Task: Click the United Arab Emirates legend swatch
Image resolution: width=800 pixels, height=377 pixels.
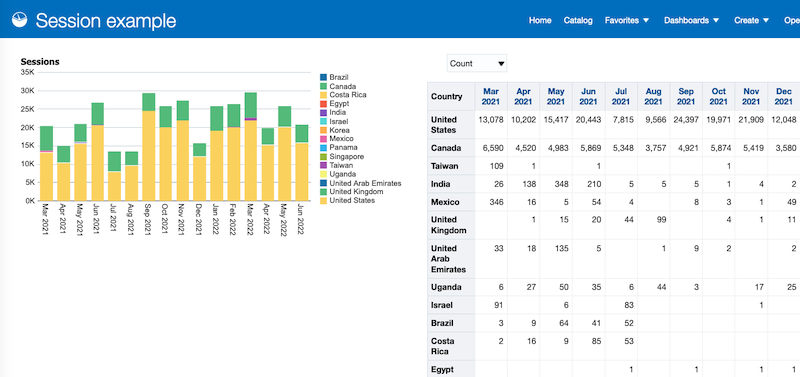Action: [x=323, y=183]
